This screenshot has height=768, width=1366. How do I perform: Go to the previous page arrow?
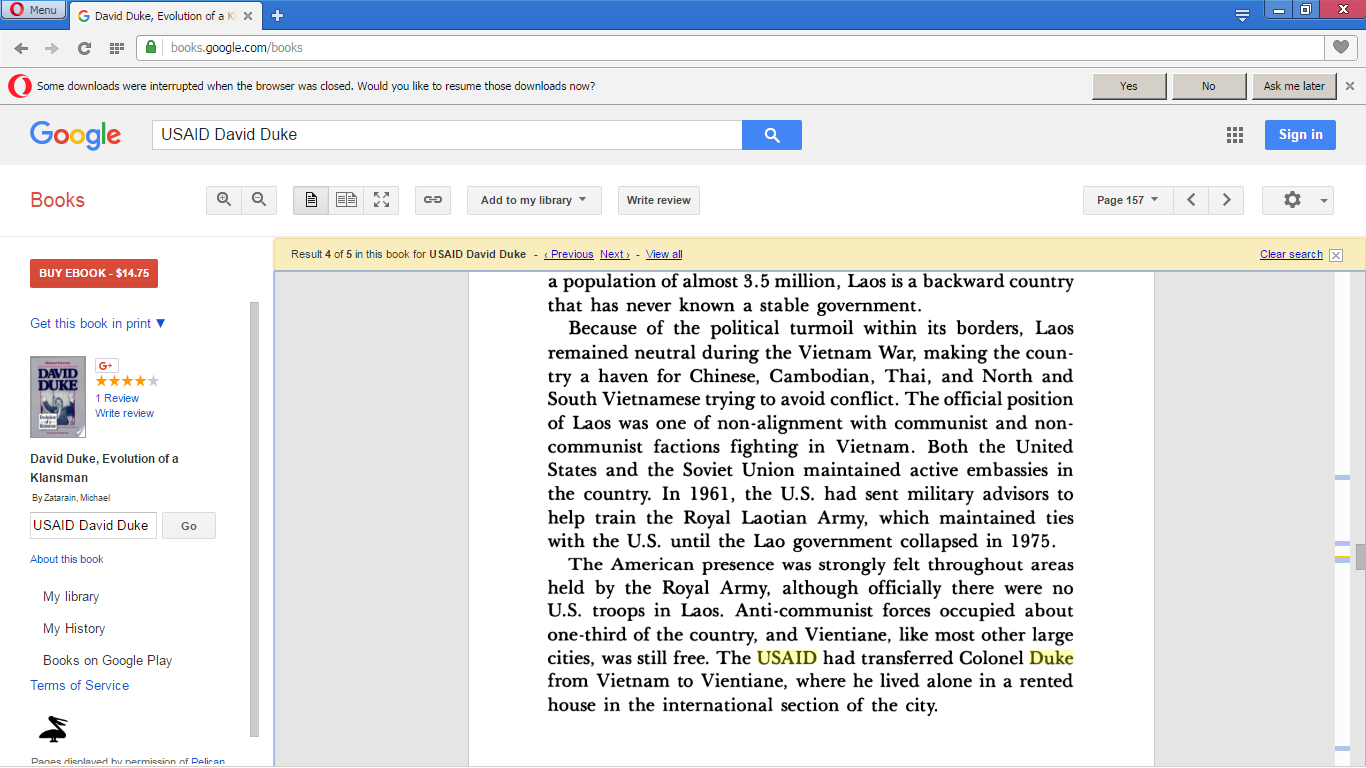pos(1191,200)
